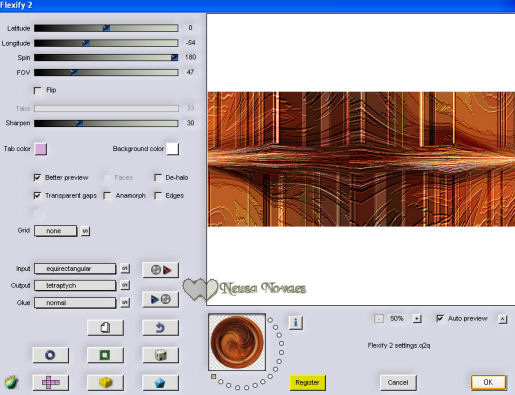Toggle the De-halo checkbox
The width and height of the screenshot is (515, 395).
coord(158,178)
